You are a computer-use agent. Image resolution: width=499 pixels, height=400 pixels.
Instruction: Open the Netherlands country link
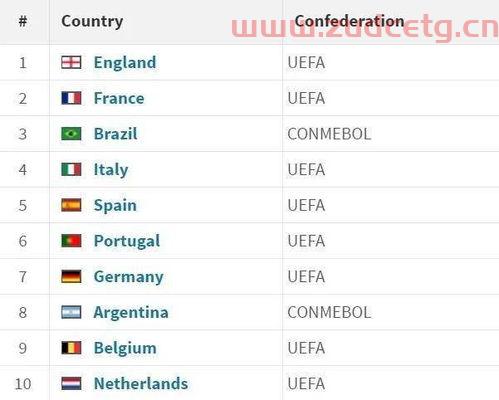[x=141, y=383]
